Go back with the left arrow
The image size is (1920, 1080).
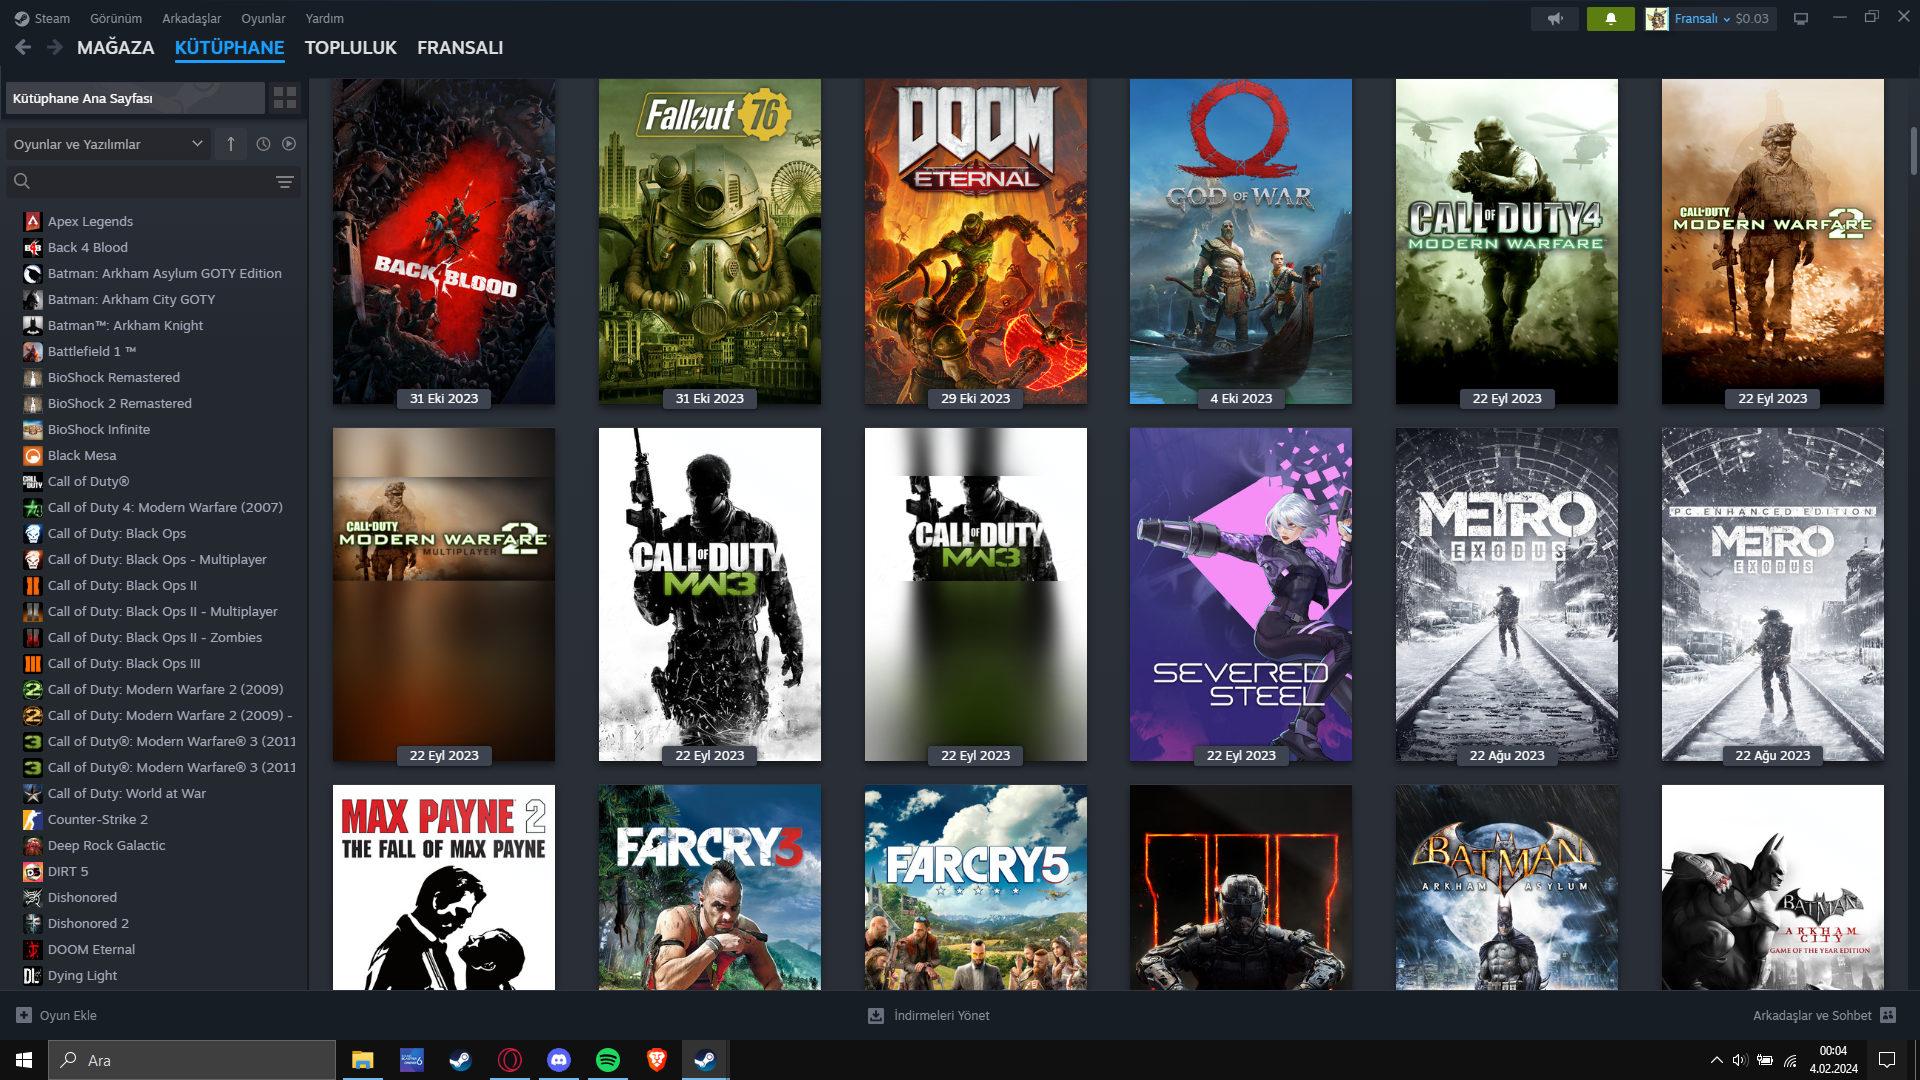(24, 47)
